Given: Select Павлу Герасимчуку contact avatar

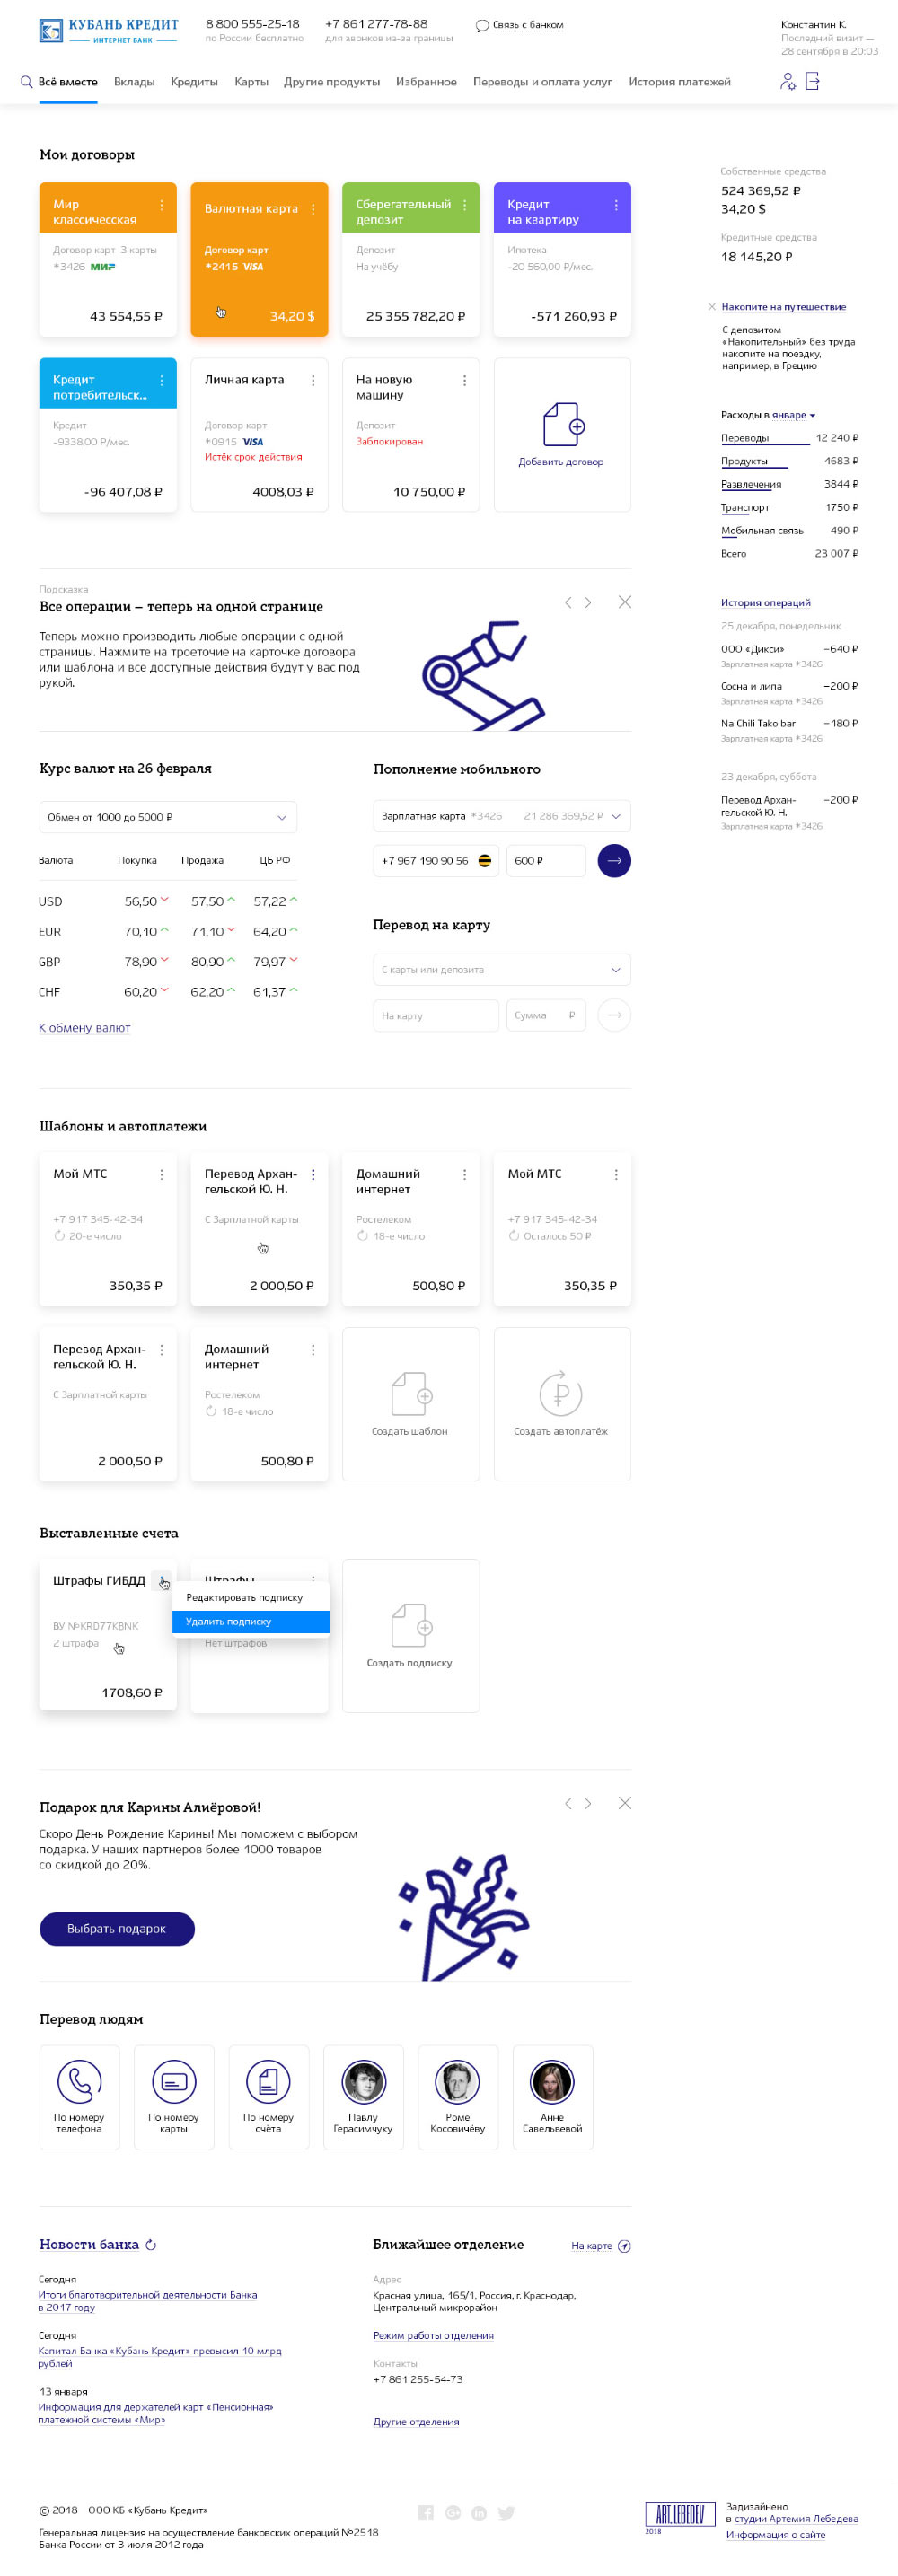Looking at the screenshot, I should pos(363,2082).
